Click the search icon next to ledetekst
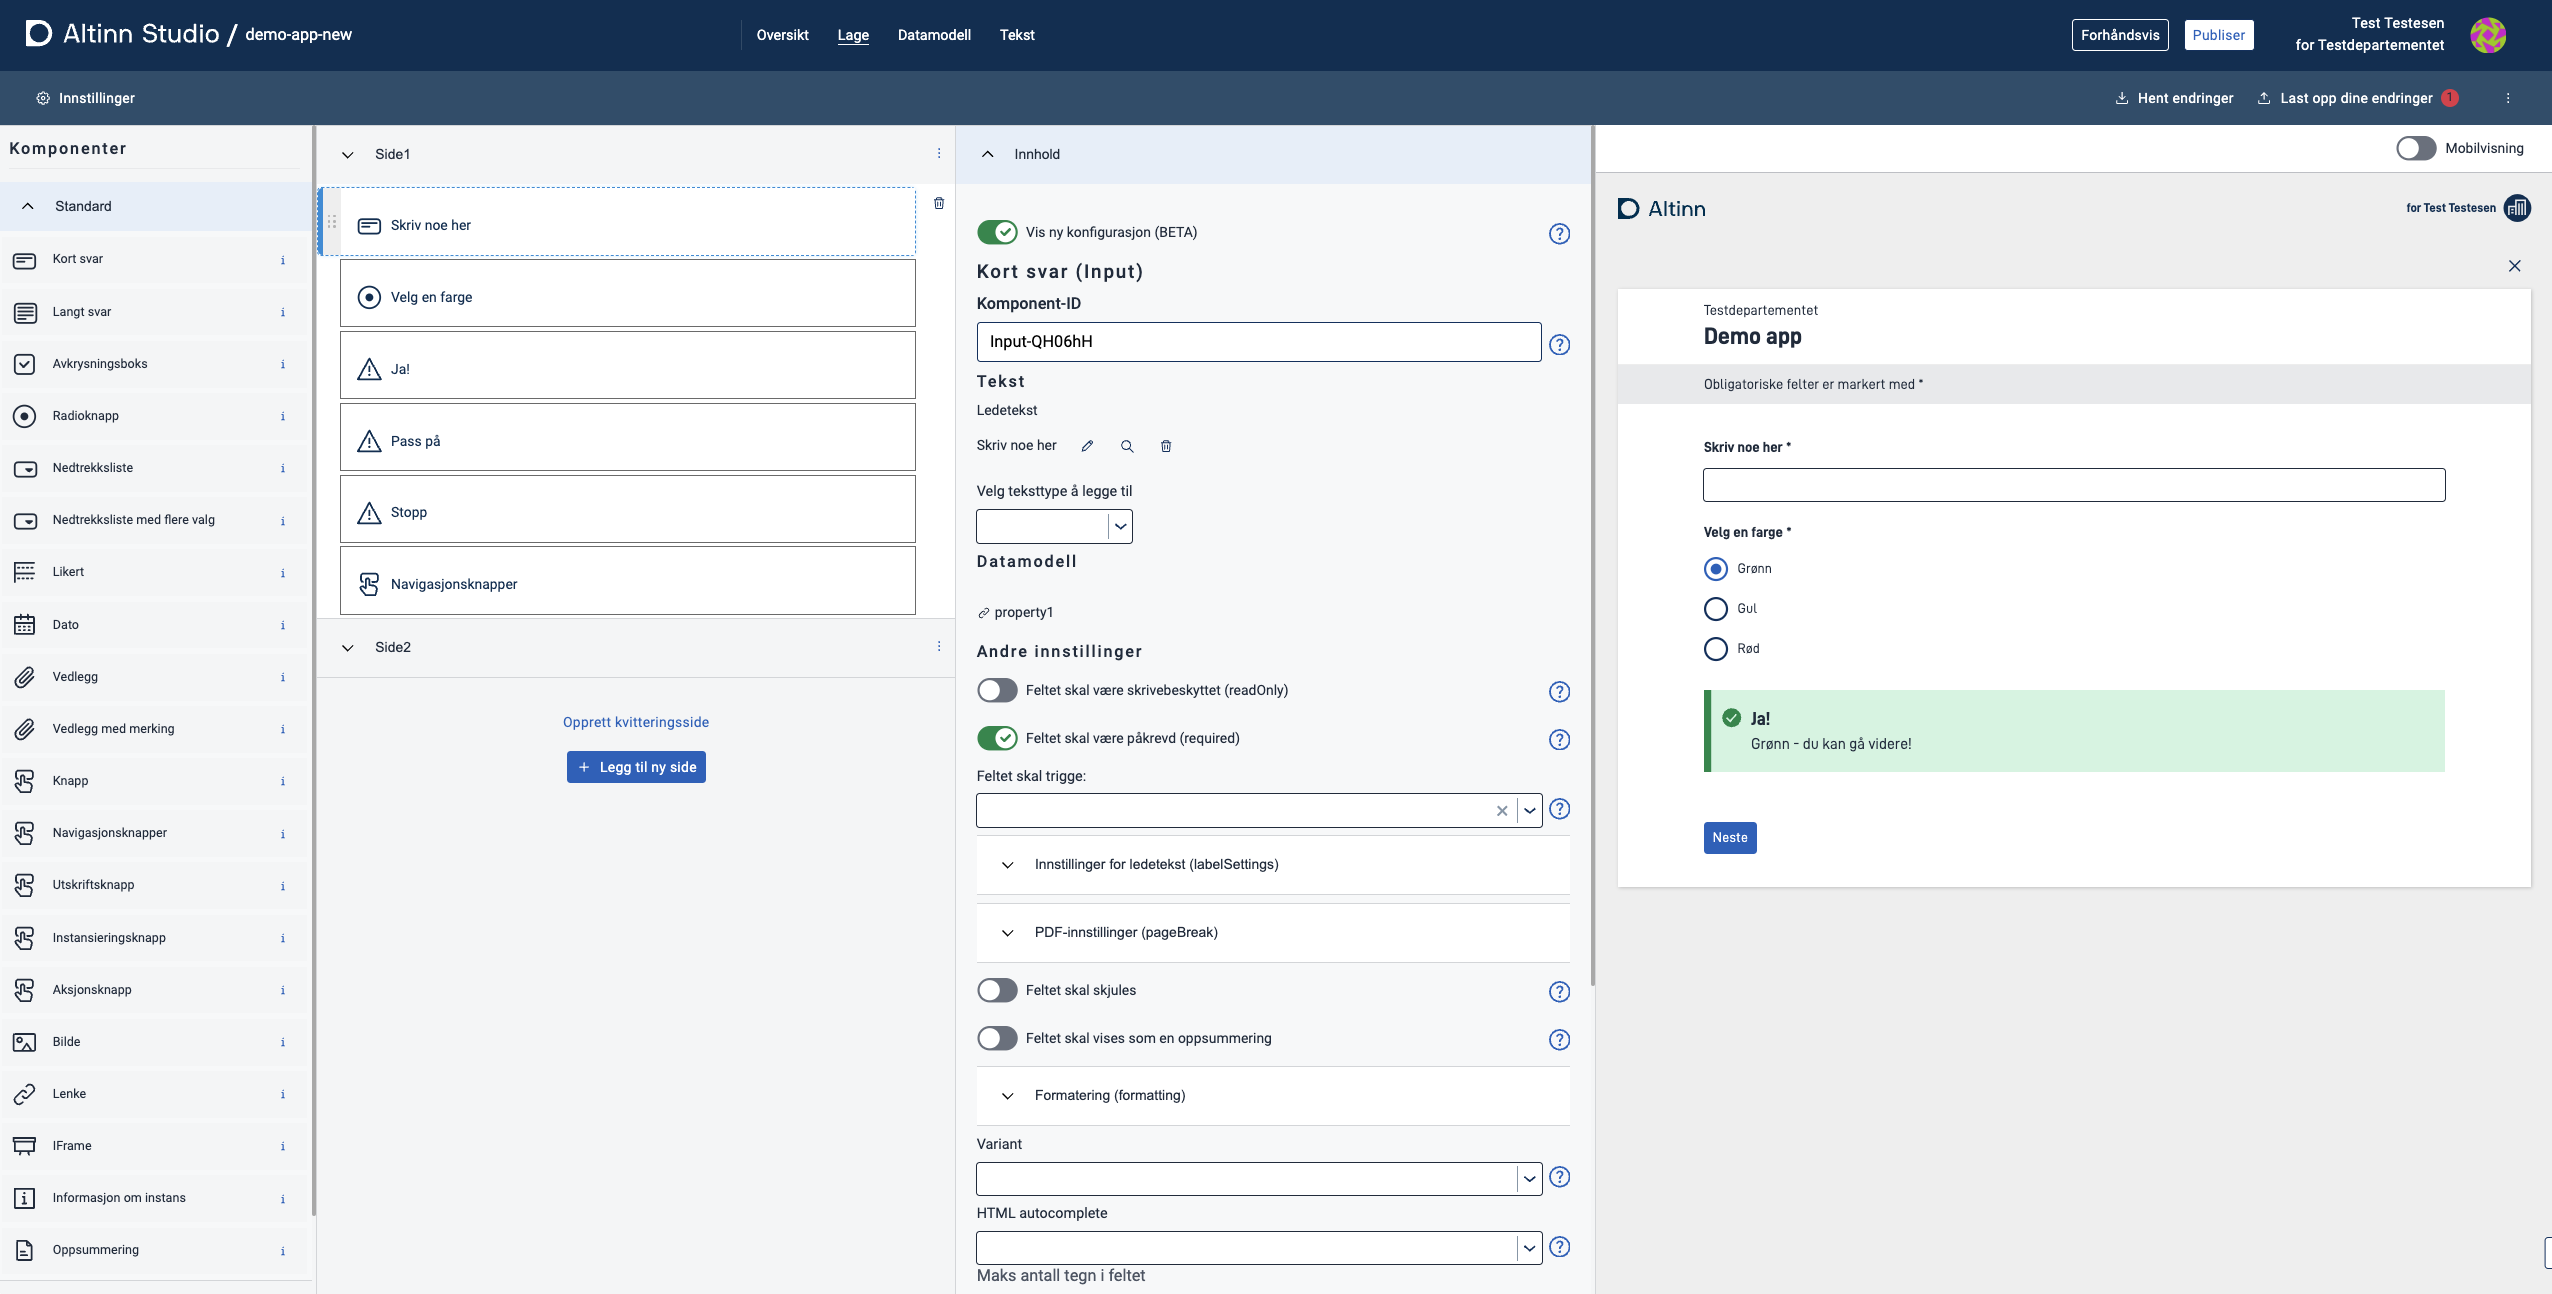 (x=1127, y=446)
